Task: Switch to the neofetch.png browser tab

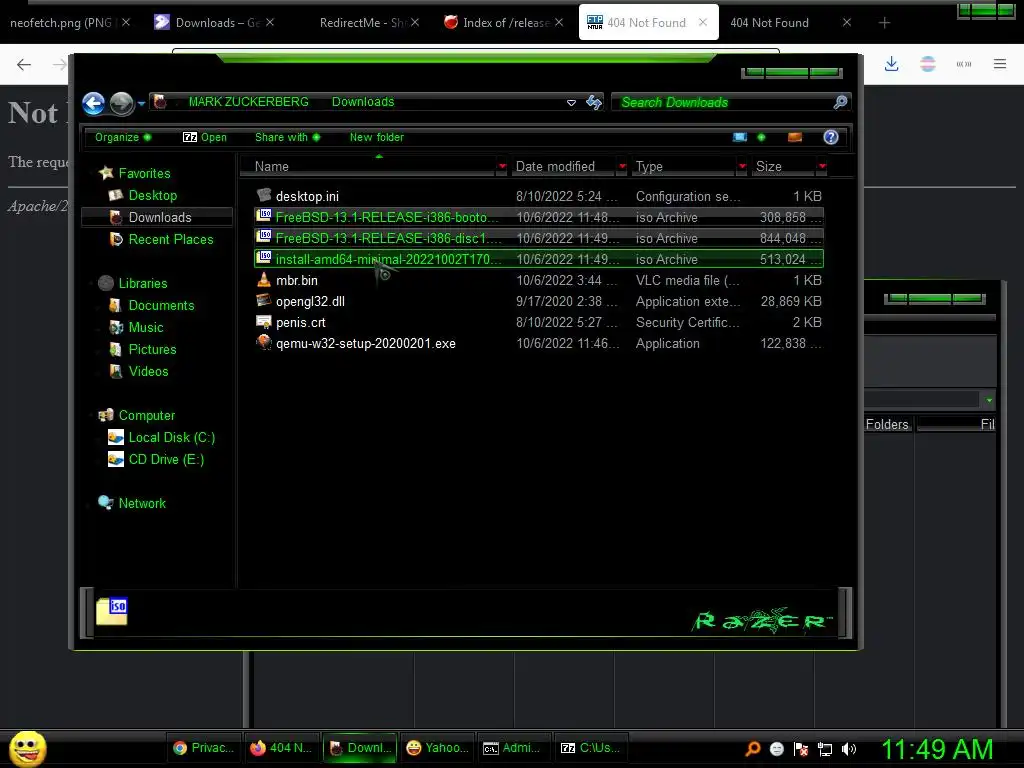Action: click(61, 23)
